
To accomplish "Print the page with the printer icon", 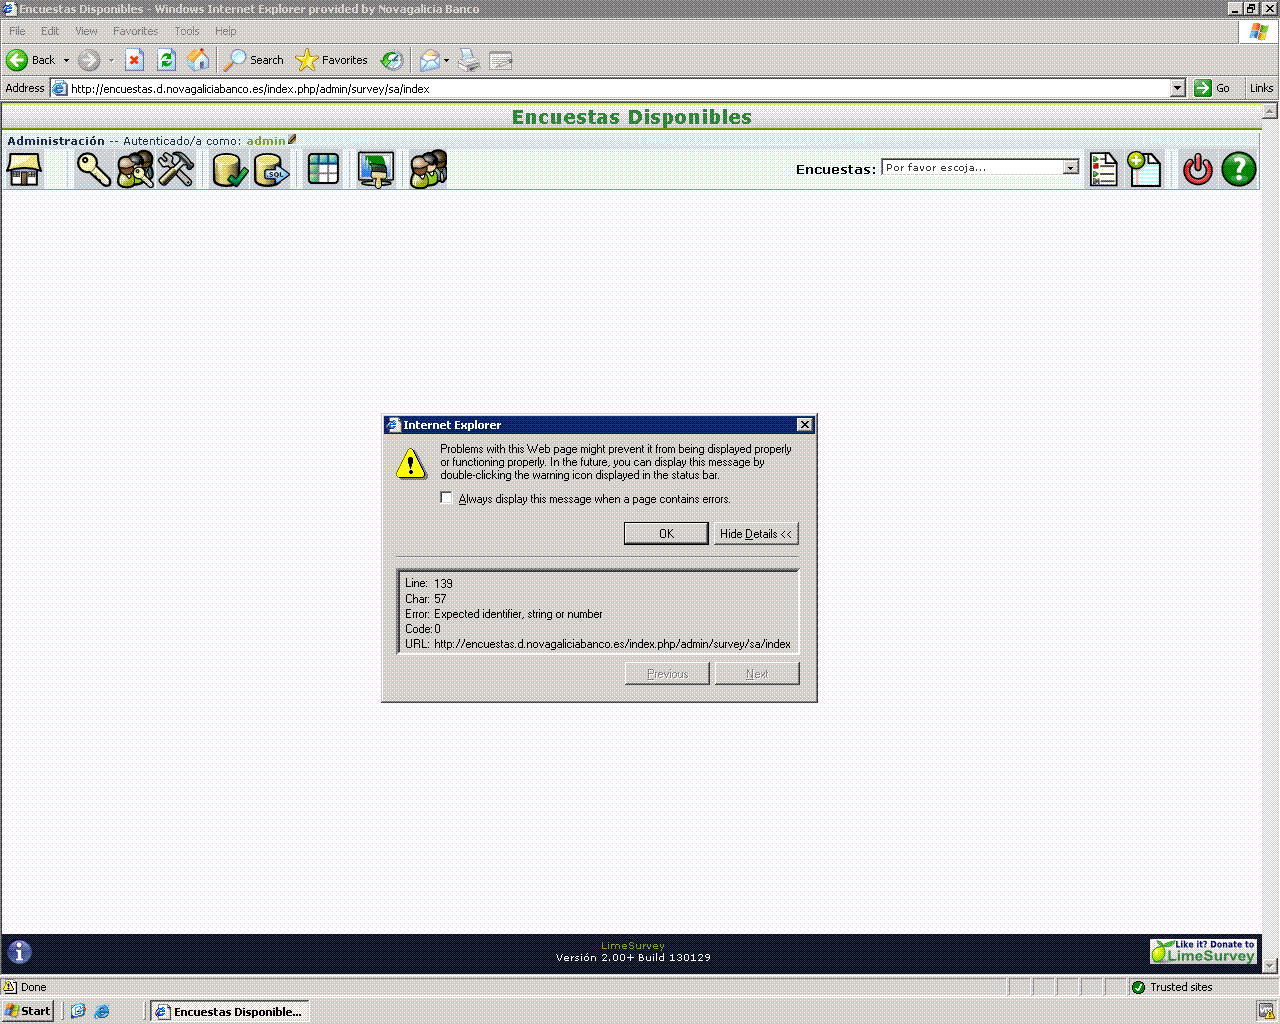I will 469,60.
